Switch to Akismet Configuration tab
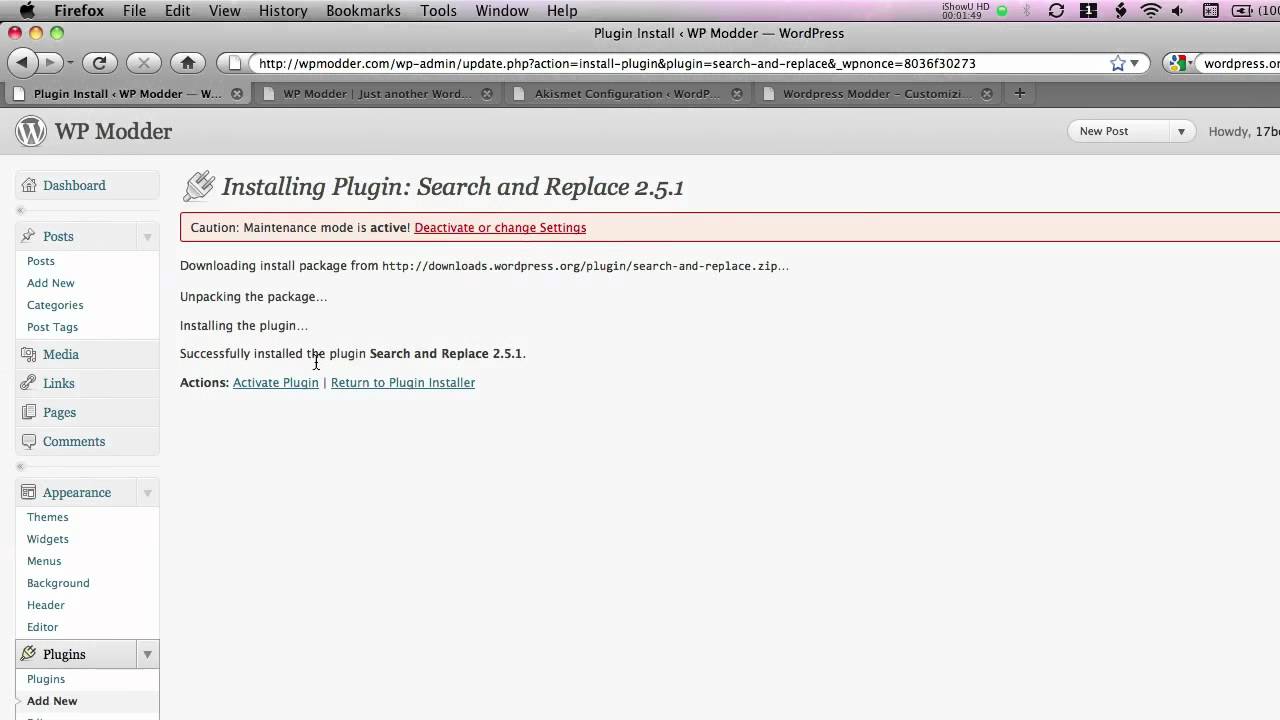The height and width of the screenshot is (720, 1280). point(628,94)
